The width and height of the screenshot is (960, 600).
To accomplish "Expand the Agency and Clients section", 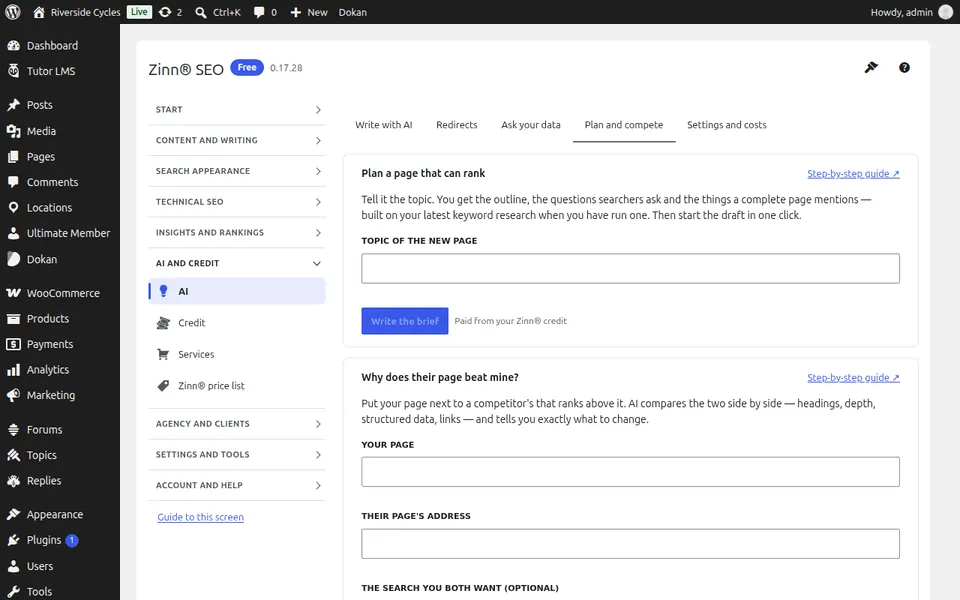I will point(237,424).
